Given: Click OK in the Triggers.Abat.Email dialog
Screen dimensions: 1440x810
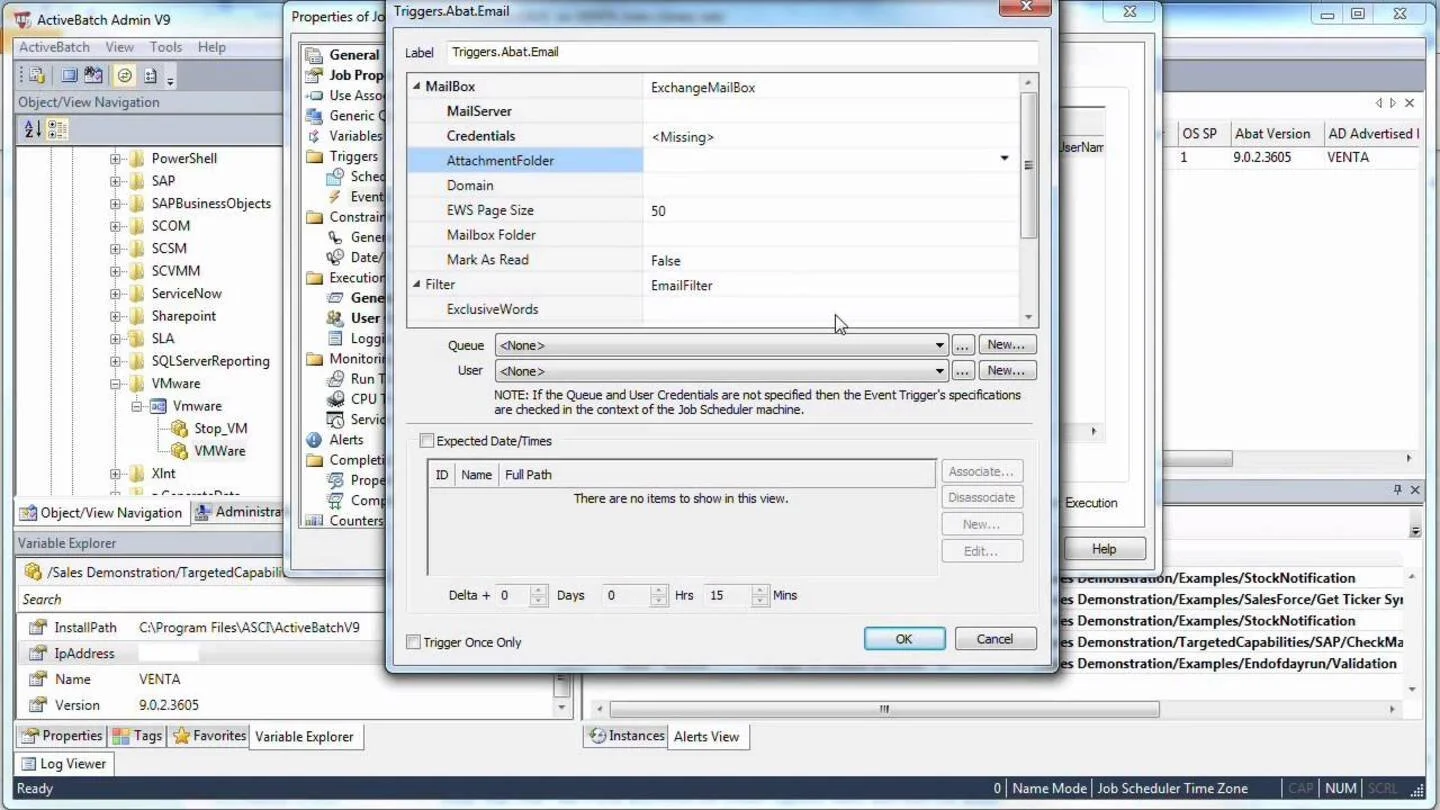Looking at the screenshot, I should (904, 639).
